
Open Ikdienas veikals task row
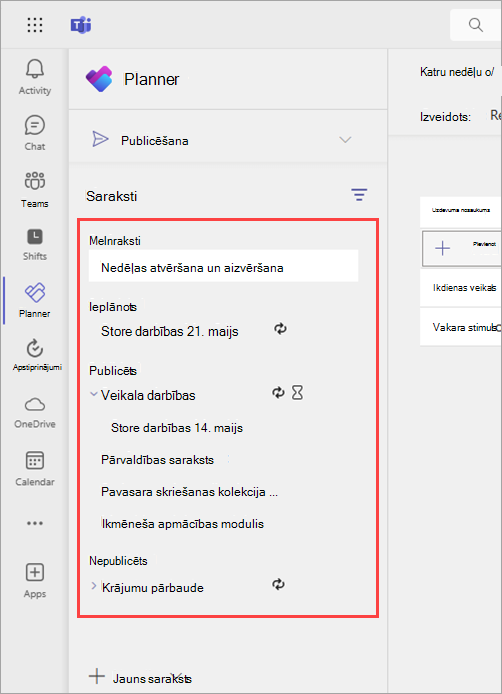click(461, 288)
